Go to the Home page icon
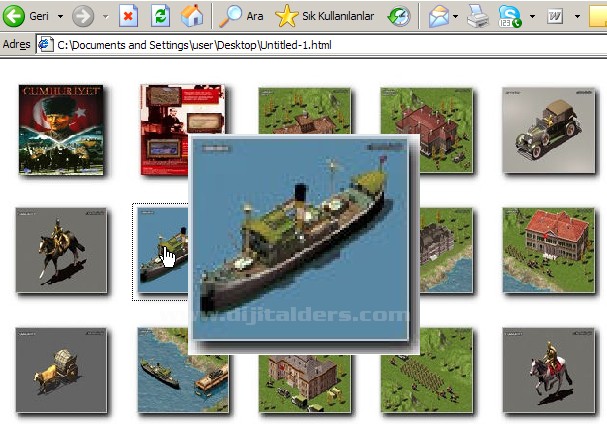Image resolution: width=607 pixels, height=428 pixels. click(x=192, y=16)
